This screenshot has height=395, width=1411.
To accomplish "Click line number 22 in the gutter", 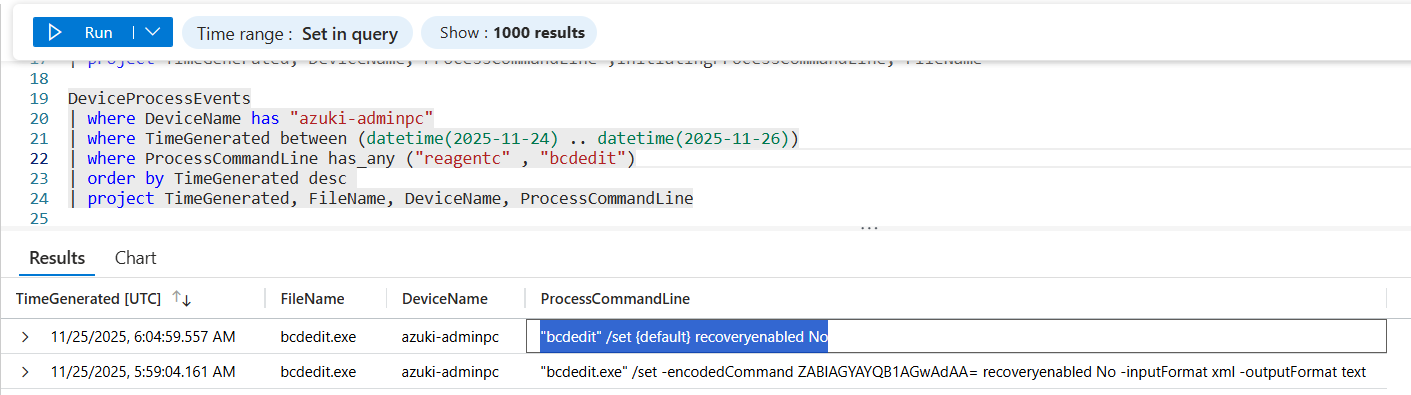I will click(x=40, y=159).
